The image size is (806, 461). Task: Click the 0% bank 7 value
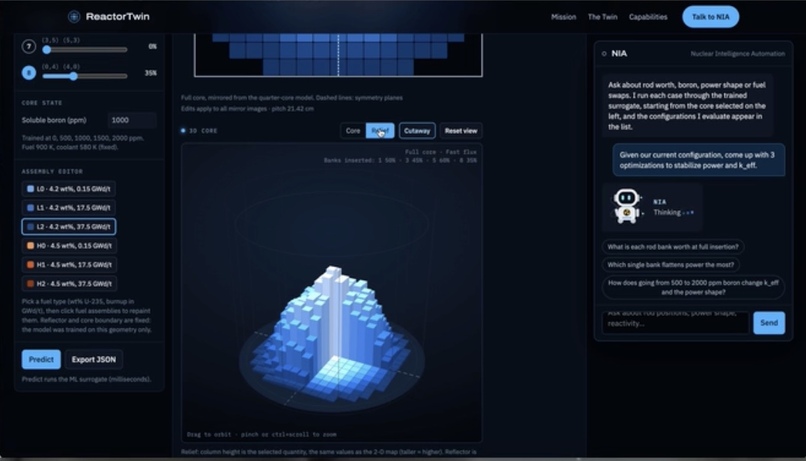point(152,46)
